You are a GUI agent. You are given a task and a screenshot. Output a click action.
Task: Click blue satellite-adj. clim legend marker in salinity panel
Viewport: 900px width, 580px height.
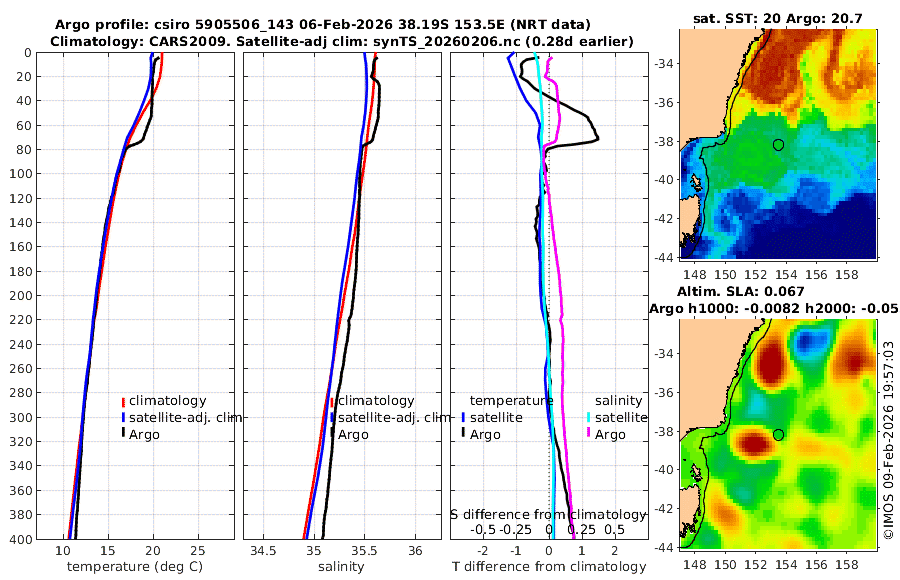pos(332,417)
